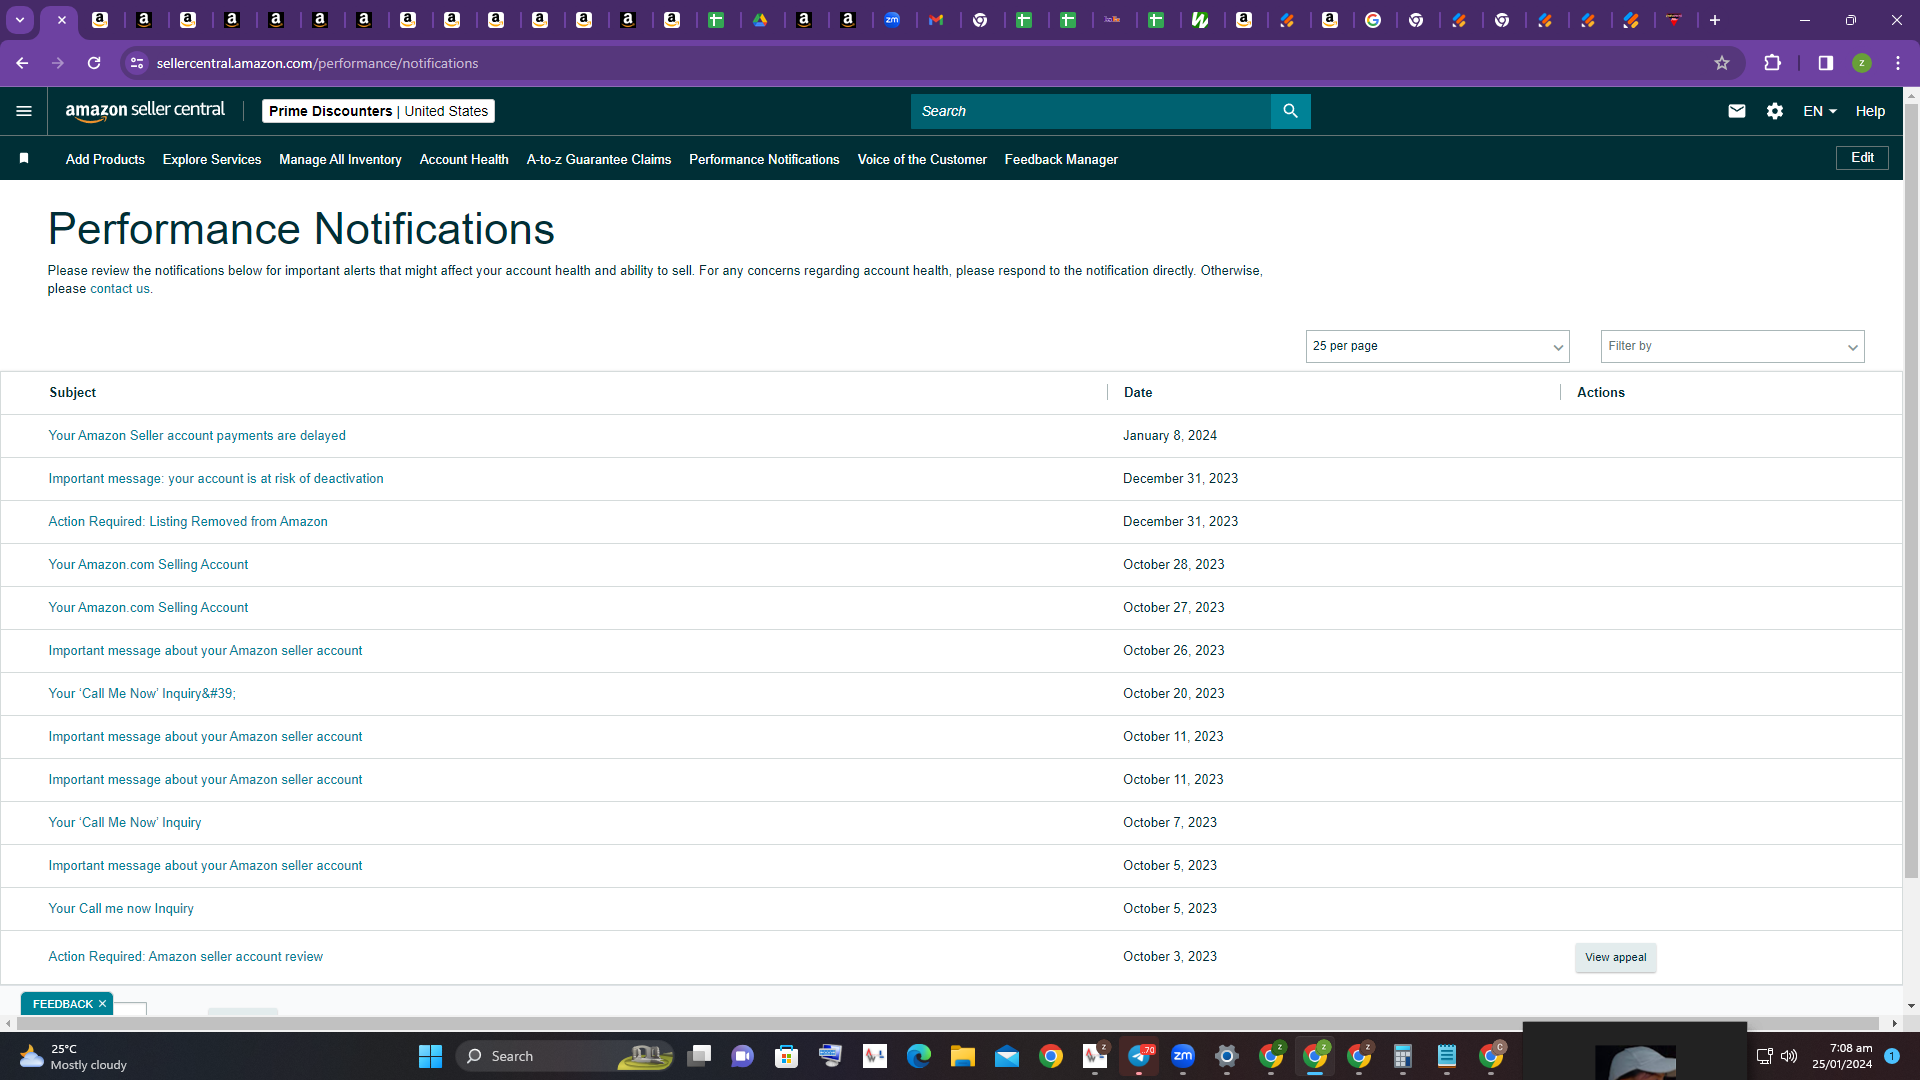Open Voice of the Customer

[x=922, y=159]
